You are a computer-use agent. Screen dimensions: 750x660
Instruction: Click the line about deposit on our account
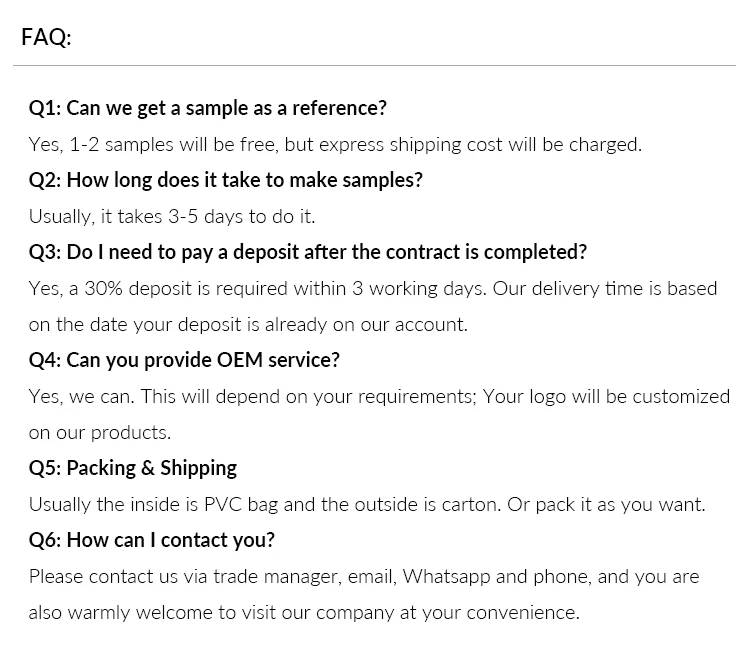(x=248, y=324)
